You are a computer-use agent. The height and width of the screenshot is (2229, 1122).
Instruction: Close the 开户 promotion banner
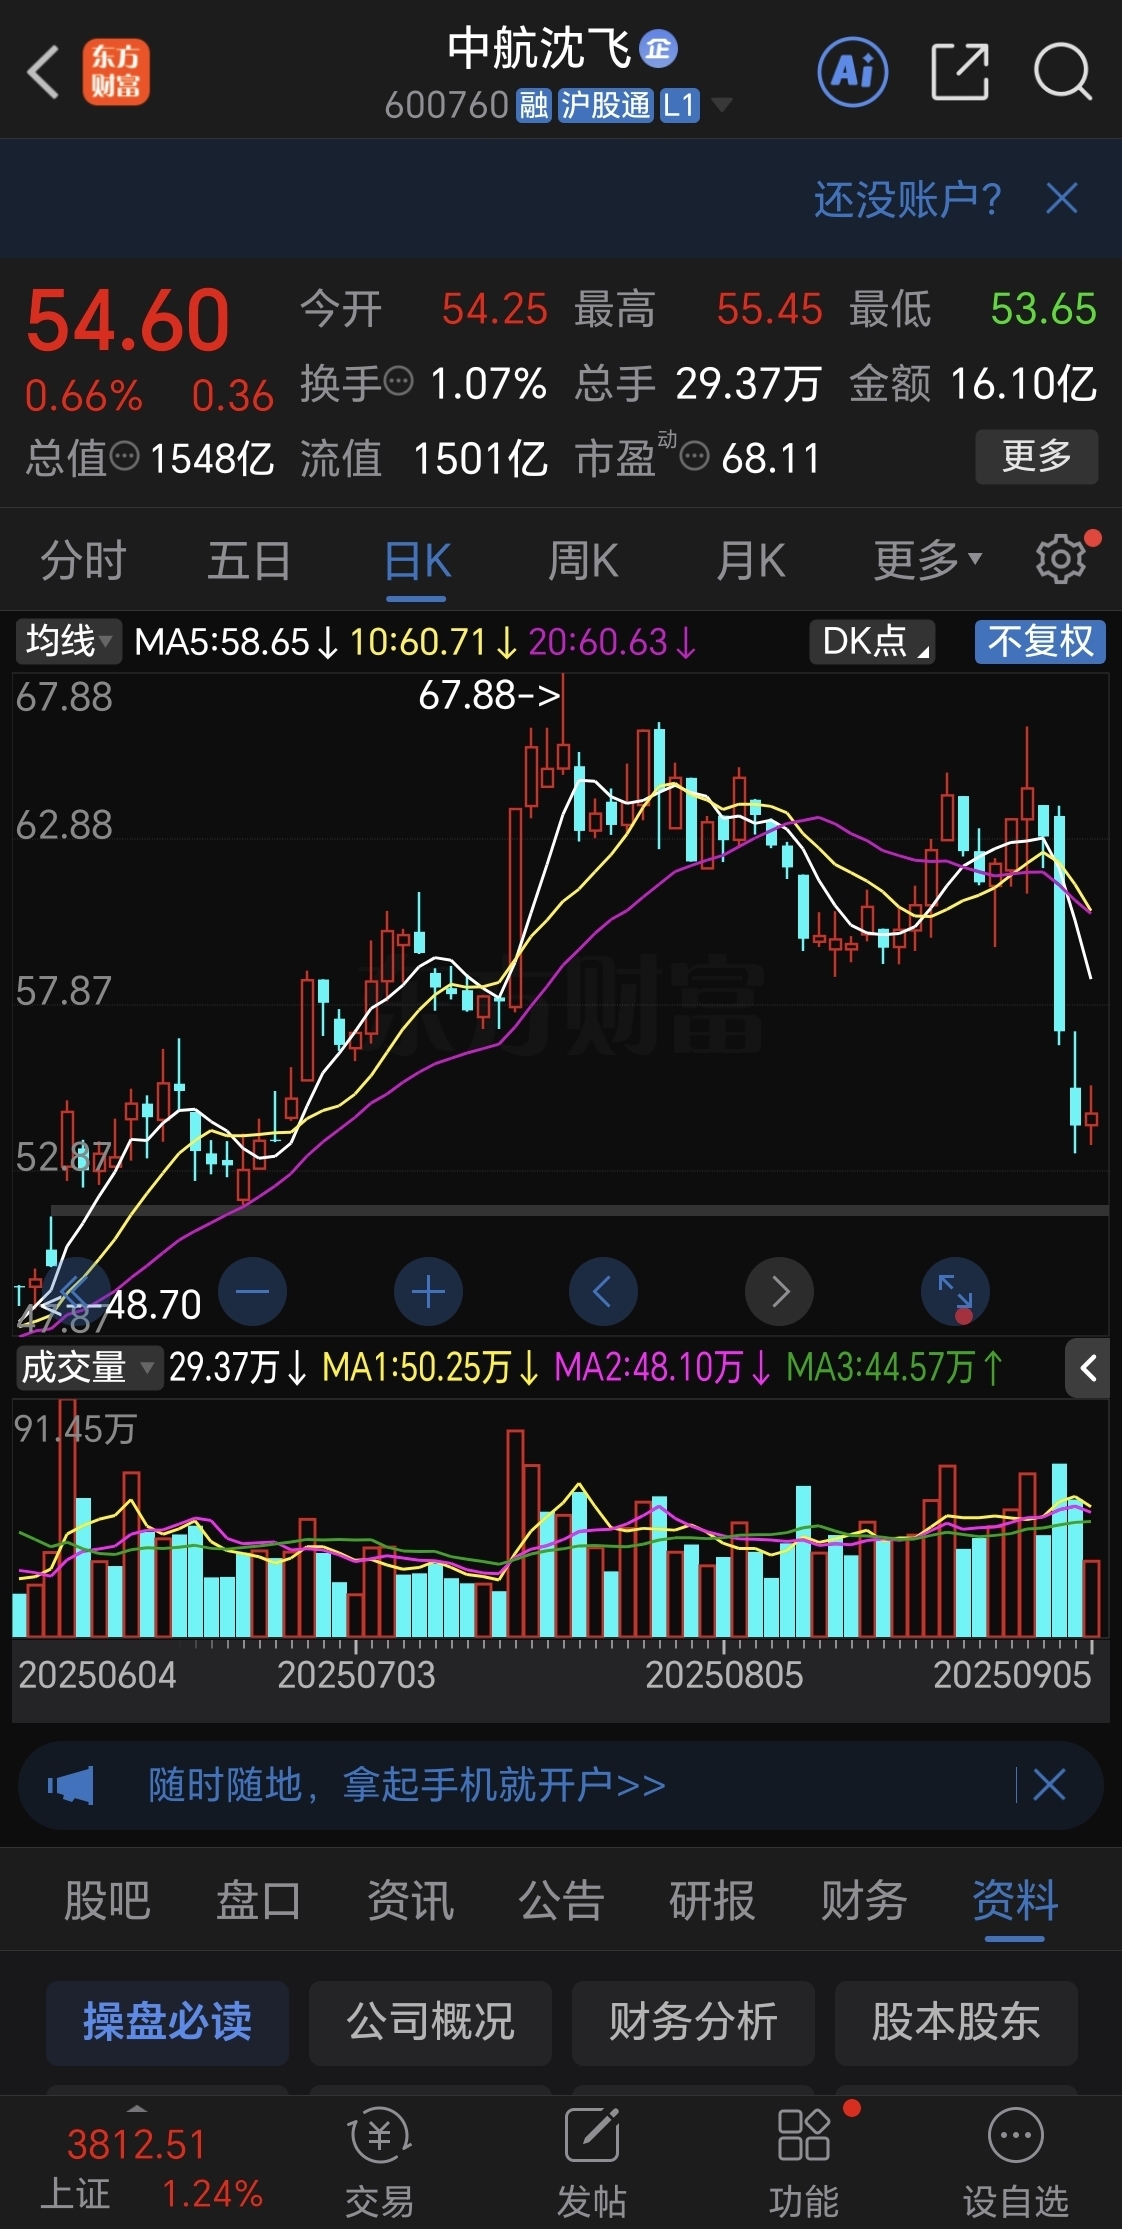click(x=1049, y=1784)
